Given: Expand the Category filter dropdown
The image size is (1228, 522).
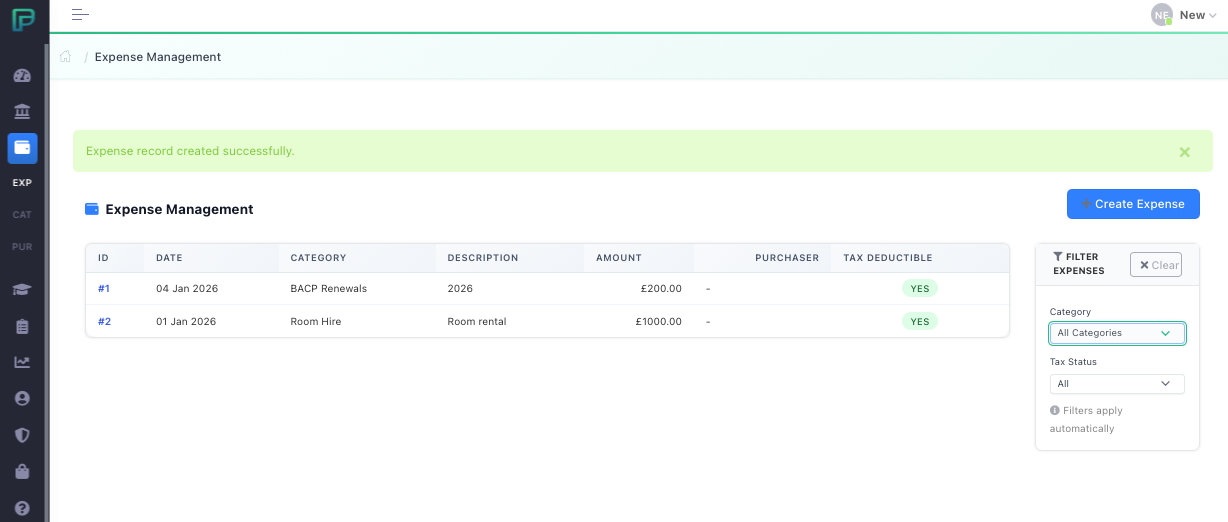Looking at the screenshot, I should (x=1116, y=333).
